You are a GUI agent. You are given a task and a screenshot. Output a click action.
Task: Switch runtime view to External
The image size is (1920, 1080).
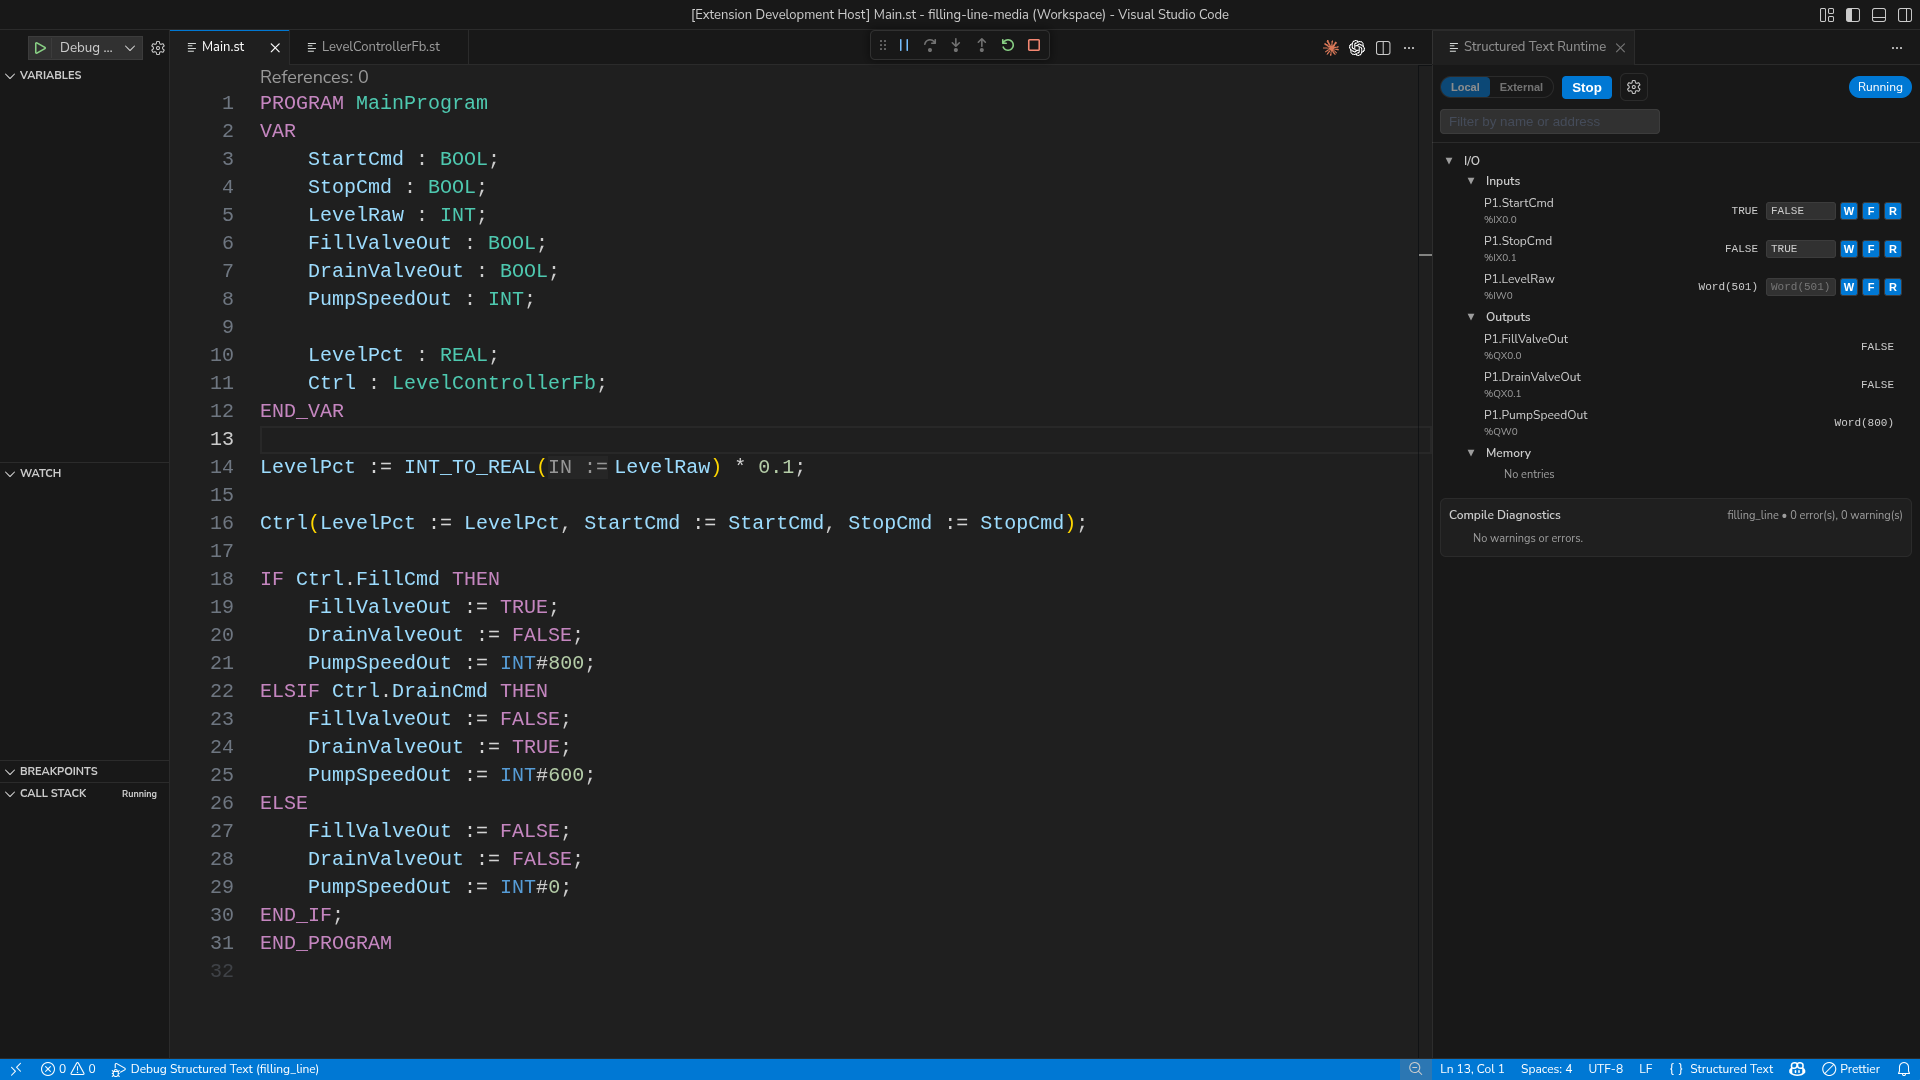(1520, 87)
